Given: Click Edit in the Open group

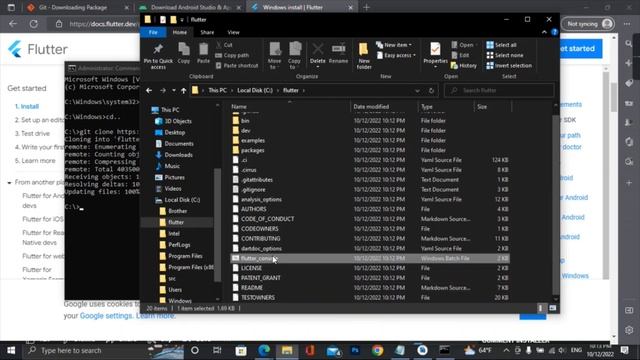Looking at the screenshot, I should click(460, 55).
